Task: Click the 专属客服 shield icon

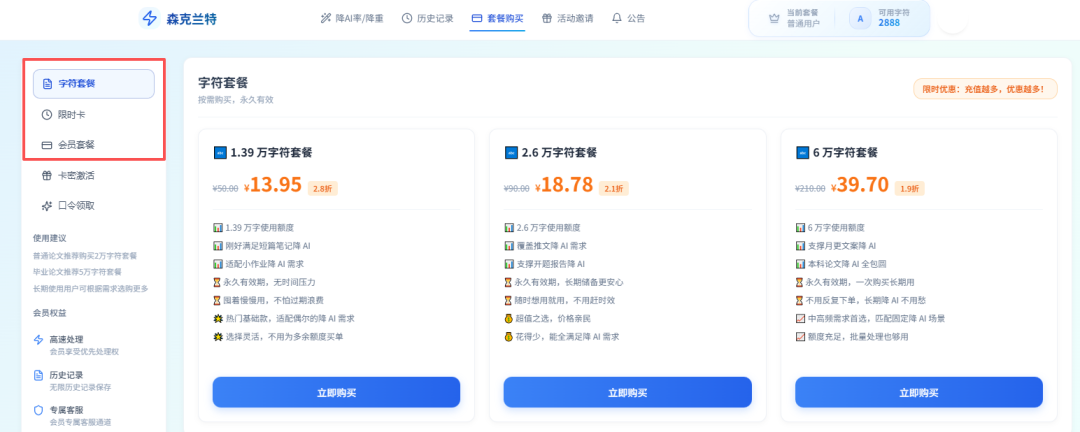Action: 38,410
